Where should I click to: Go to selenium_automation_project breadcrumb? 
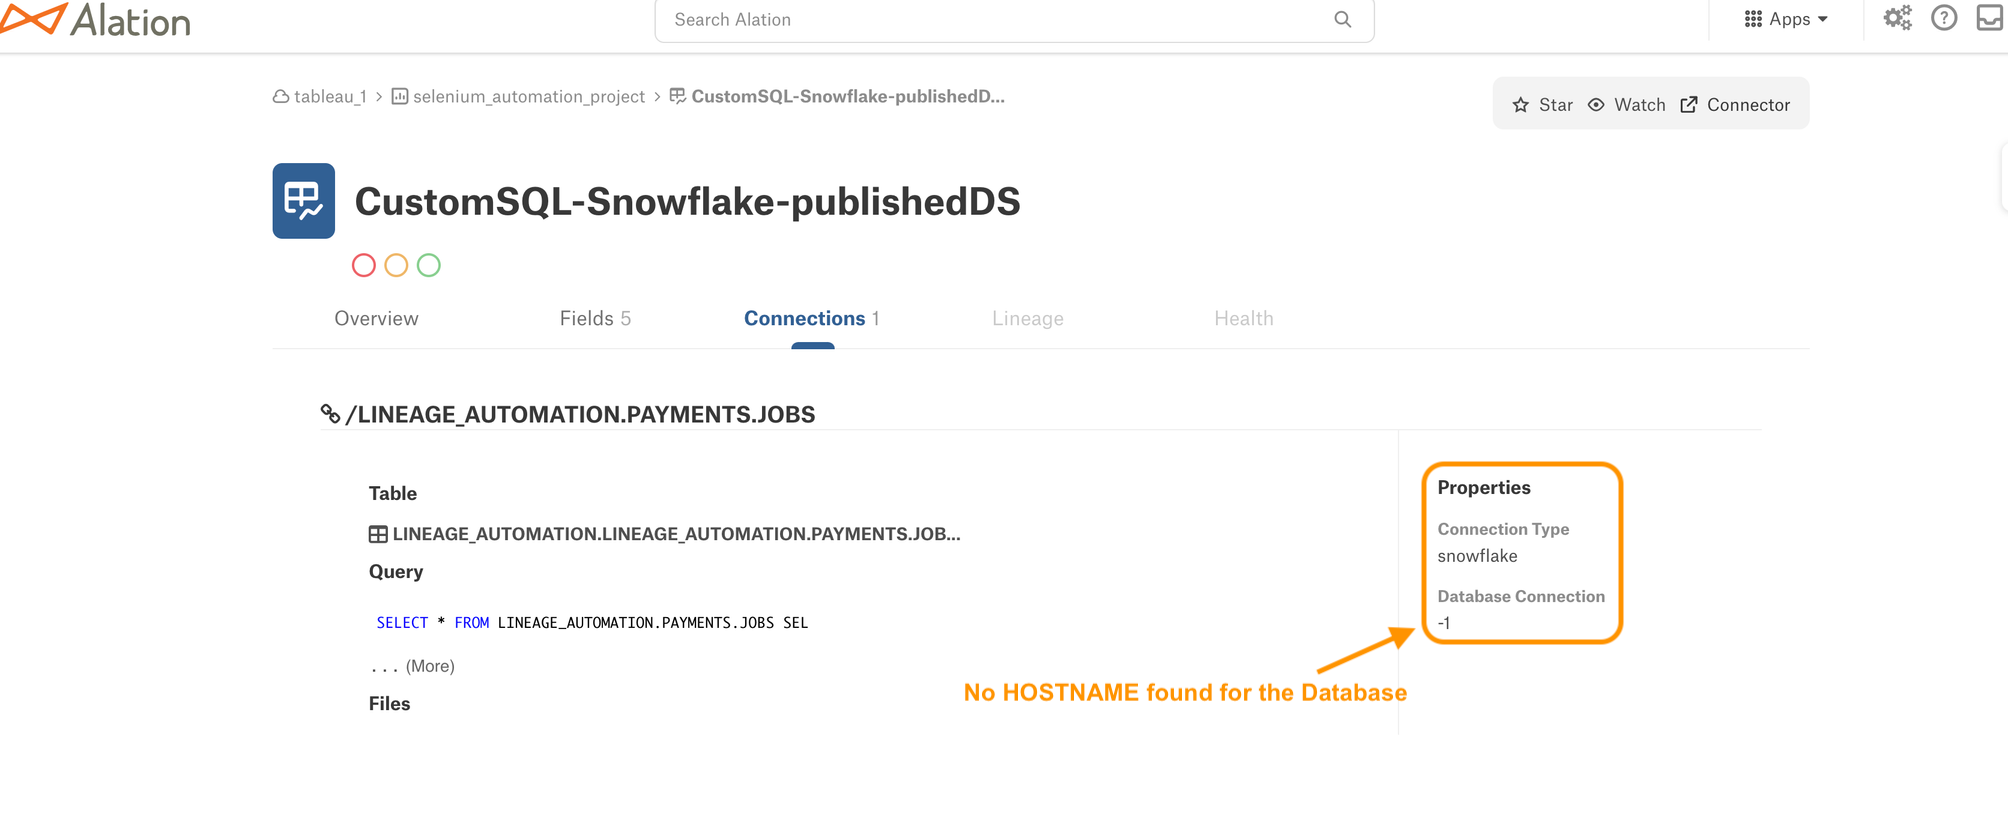tap(529, 97)
